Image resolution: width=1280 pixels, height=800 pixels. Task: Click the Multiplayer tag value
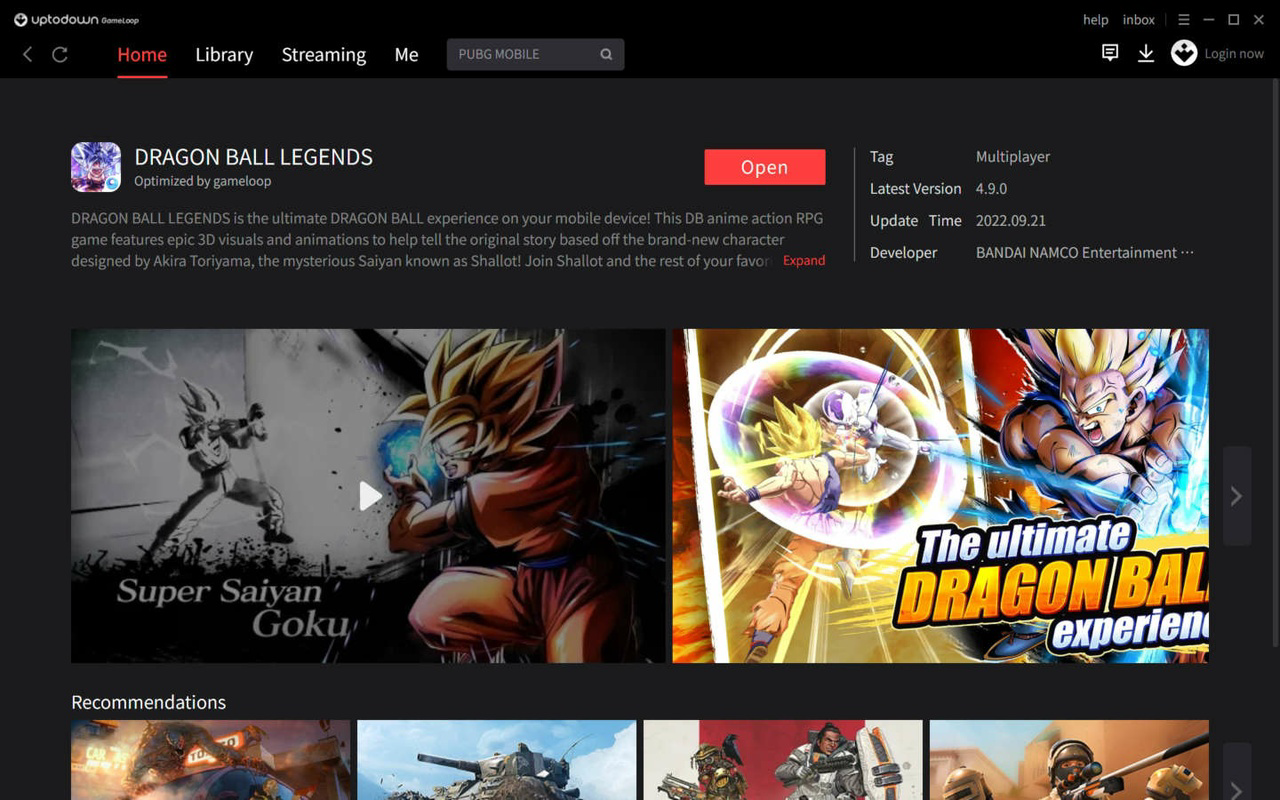click(1013, 157)
